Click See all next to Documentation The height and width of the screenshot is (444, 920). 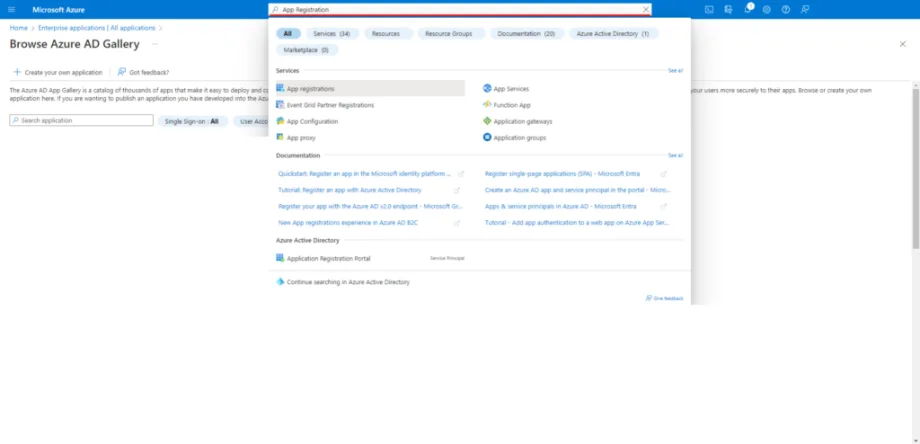[x=675, y=155]
